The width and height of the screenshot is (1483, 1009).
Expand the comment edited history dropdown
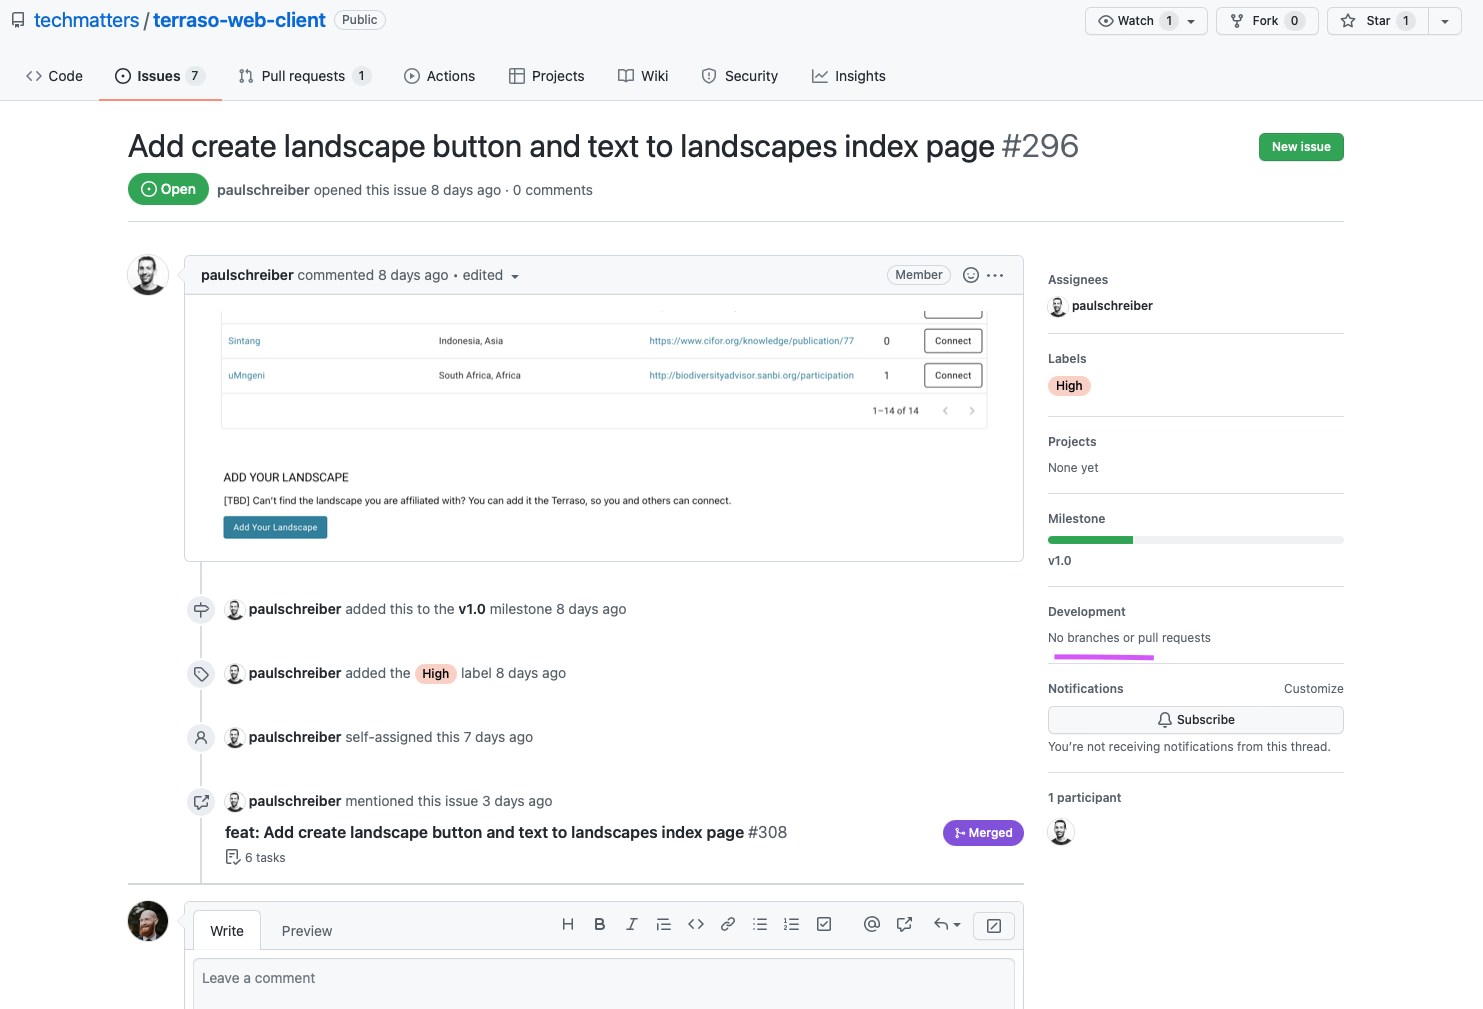pyautogui.click(x=515, y=276)
